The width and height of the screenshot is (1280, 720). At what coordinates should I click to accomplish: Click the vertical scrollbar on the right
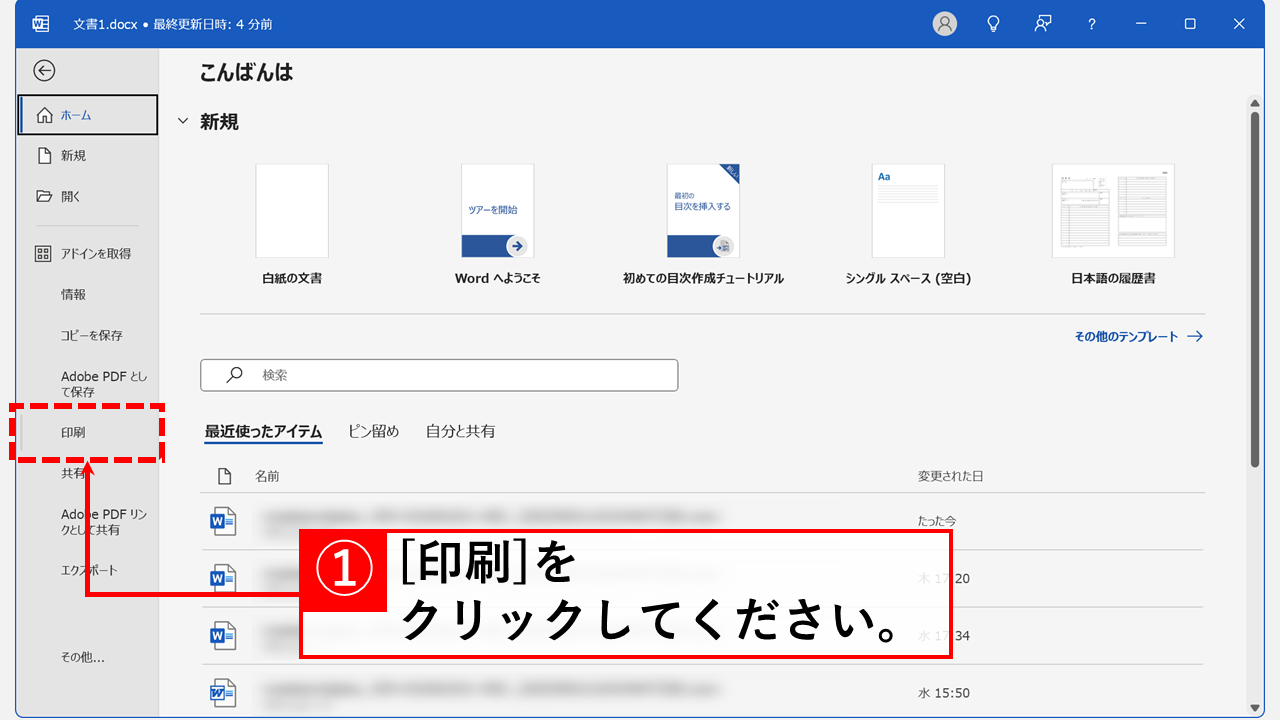pos(1255,290)
